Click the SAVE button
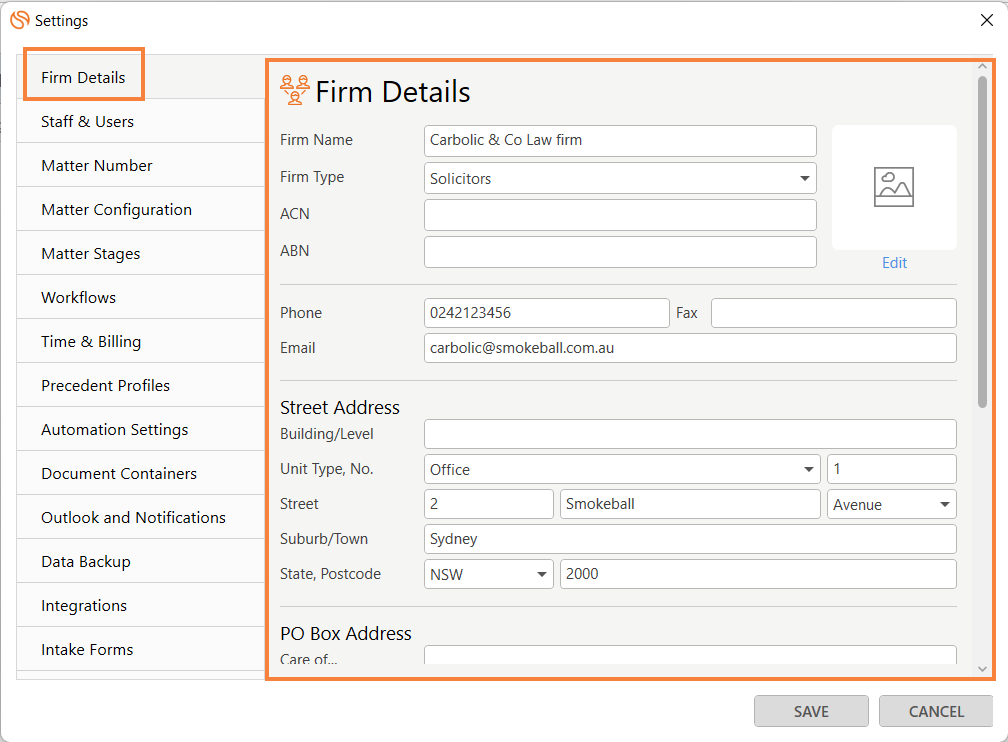1008x742 pixels. tap(811, 711)
